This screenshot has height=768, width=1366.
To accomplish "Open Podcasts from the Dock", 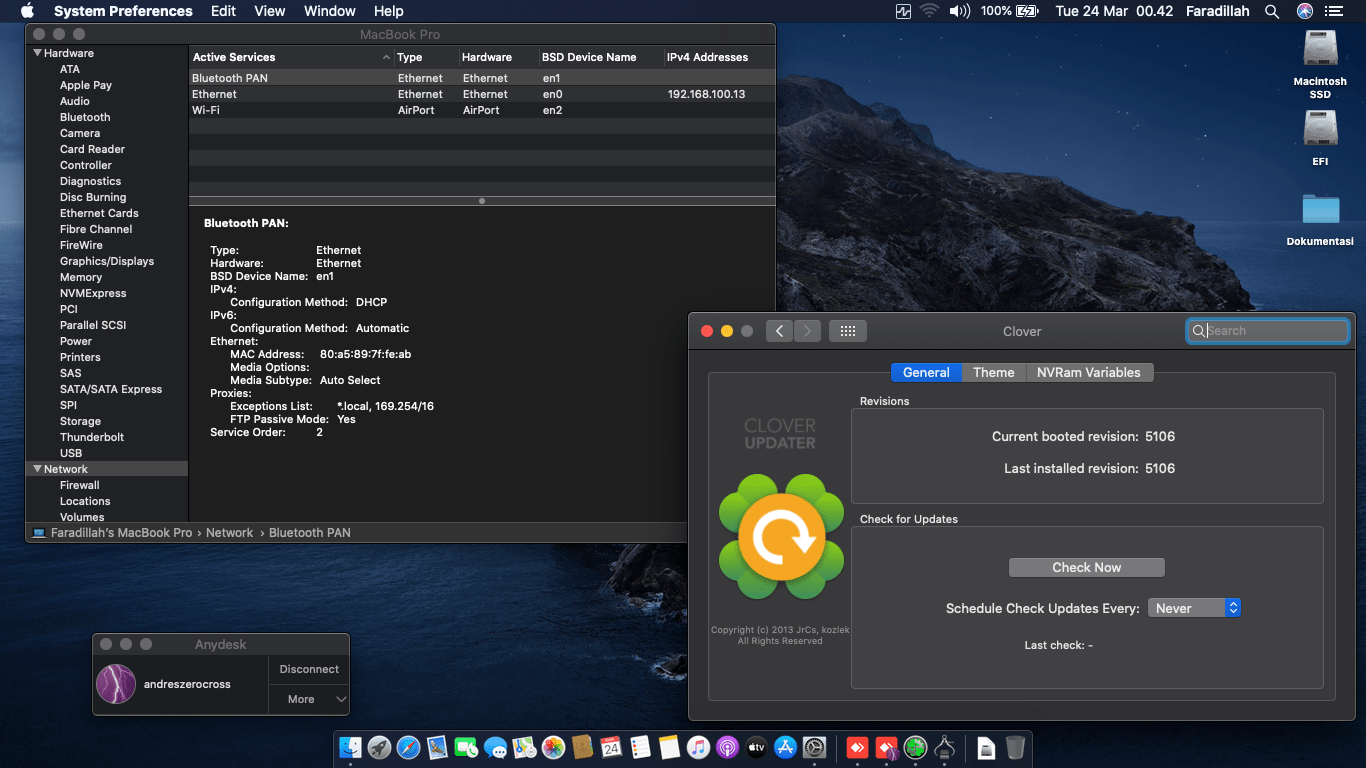I will (x=727, y=747).
